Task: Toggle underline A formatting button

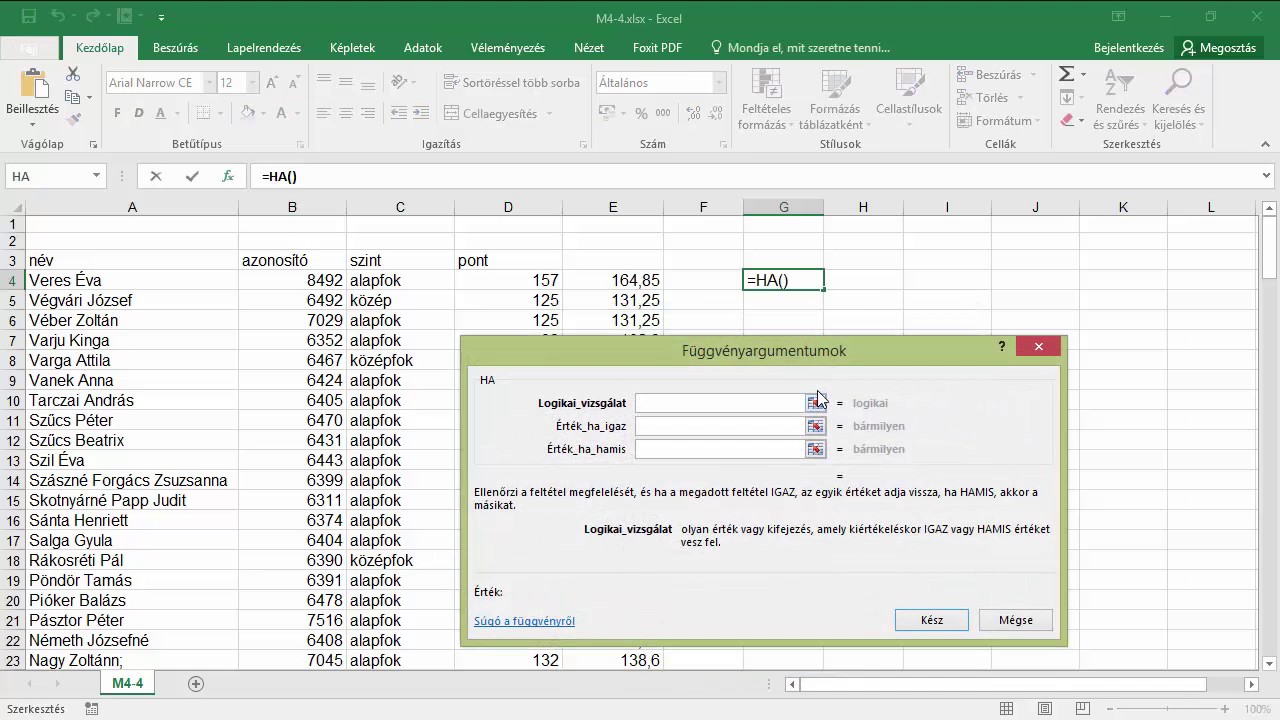Action: point(158,113)
